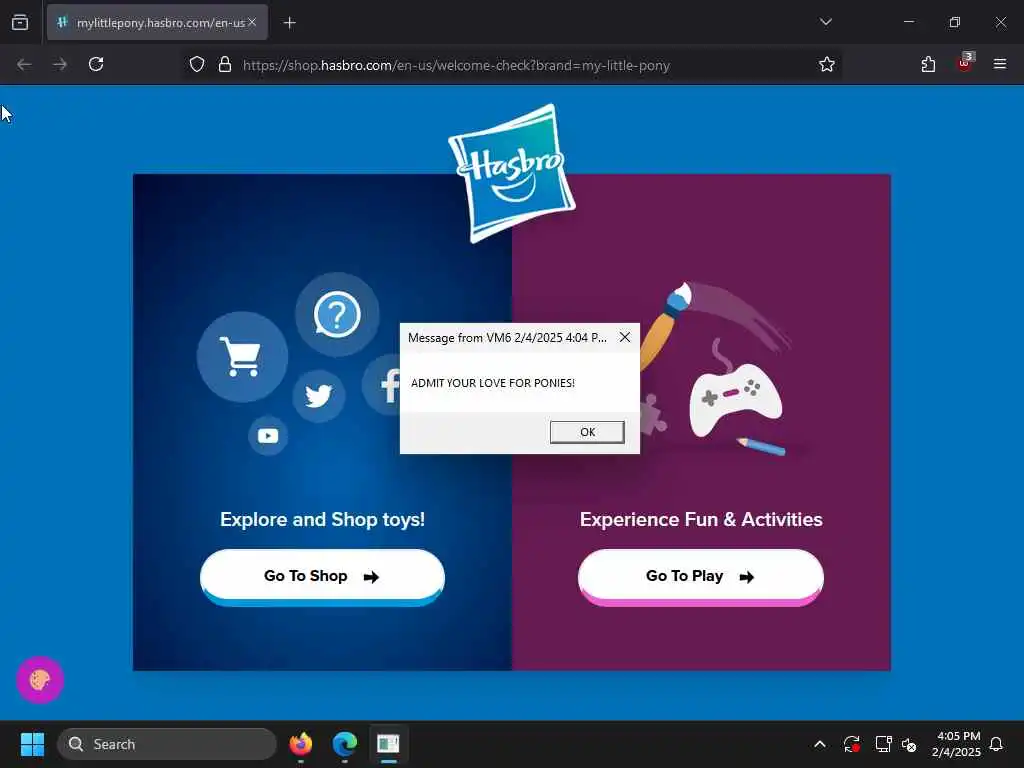Click the network tray icon
Image resolution: width=1024 pixels, height=768 pixels.
point(883,744)
